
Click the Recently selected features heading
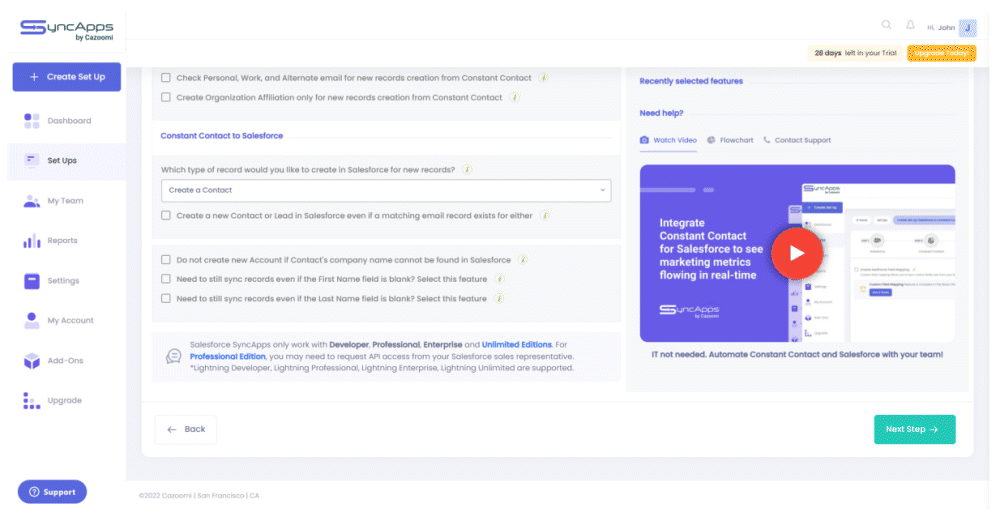coord(691,81)
